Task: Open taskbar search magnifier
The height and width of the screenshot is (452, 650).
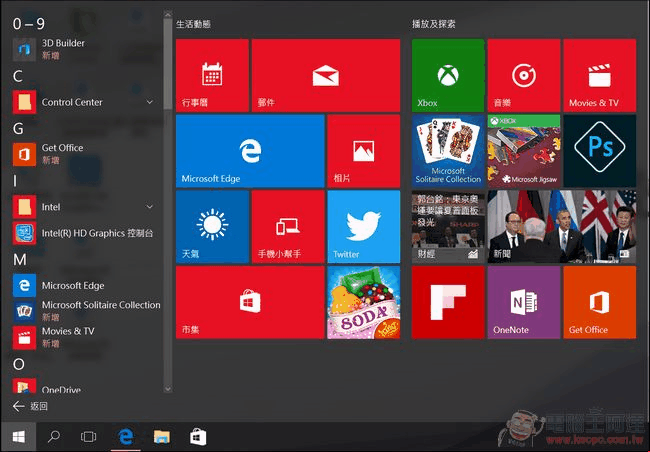Action: point(54,437)
